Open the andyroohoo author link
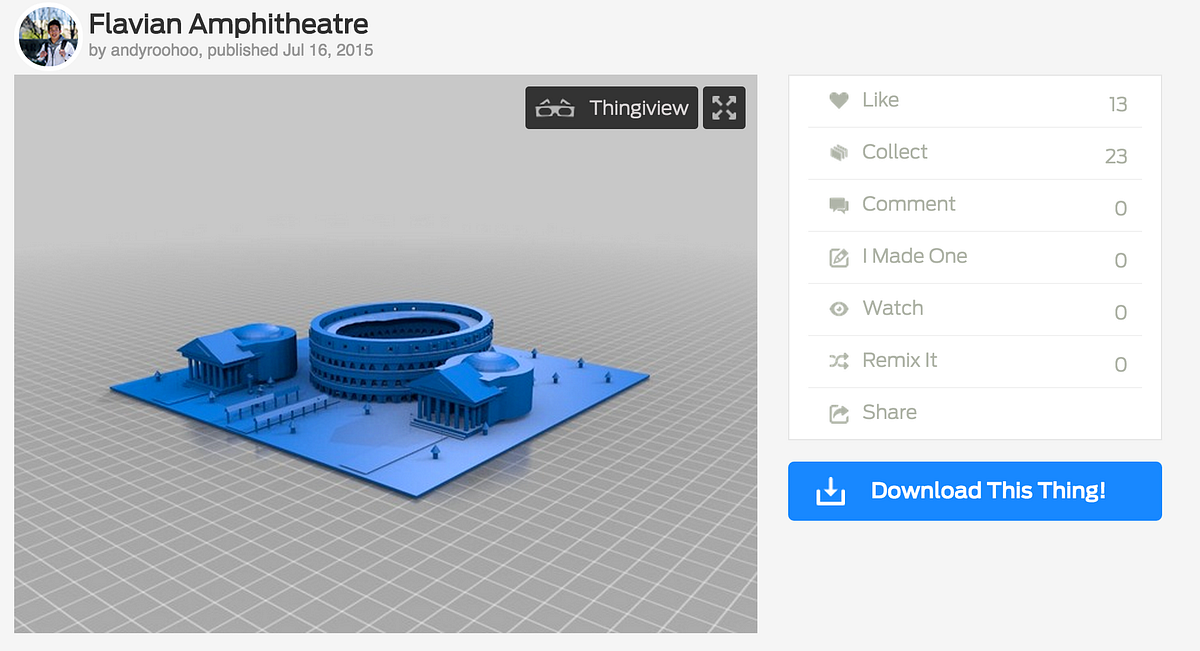This screenshot has width=1200, height=651. 154,50
